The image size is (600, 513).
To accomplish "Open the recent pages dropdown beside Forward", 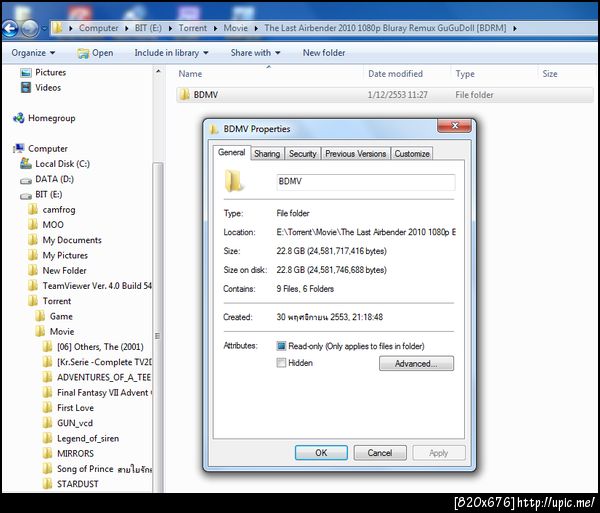I will pyautogui.click(x=44, y=29).
